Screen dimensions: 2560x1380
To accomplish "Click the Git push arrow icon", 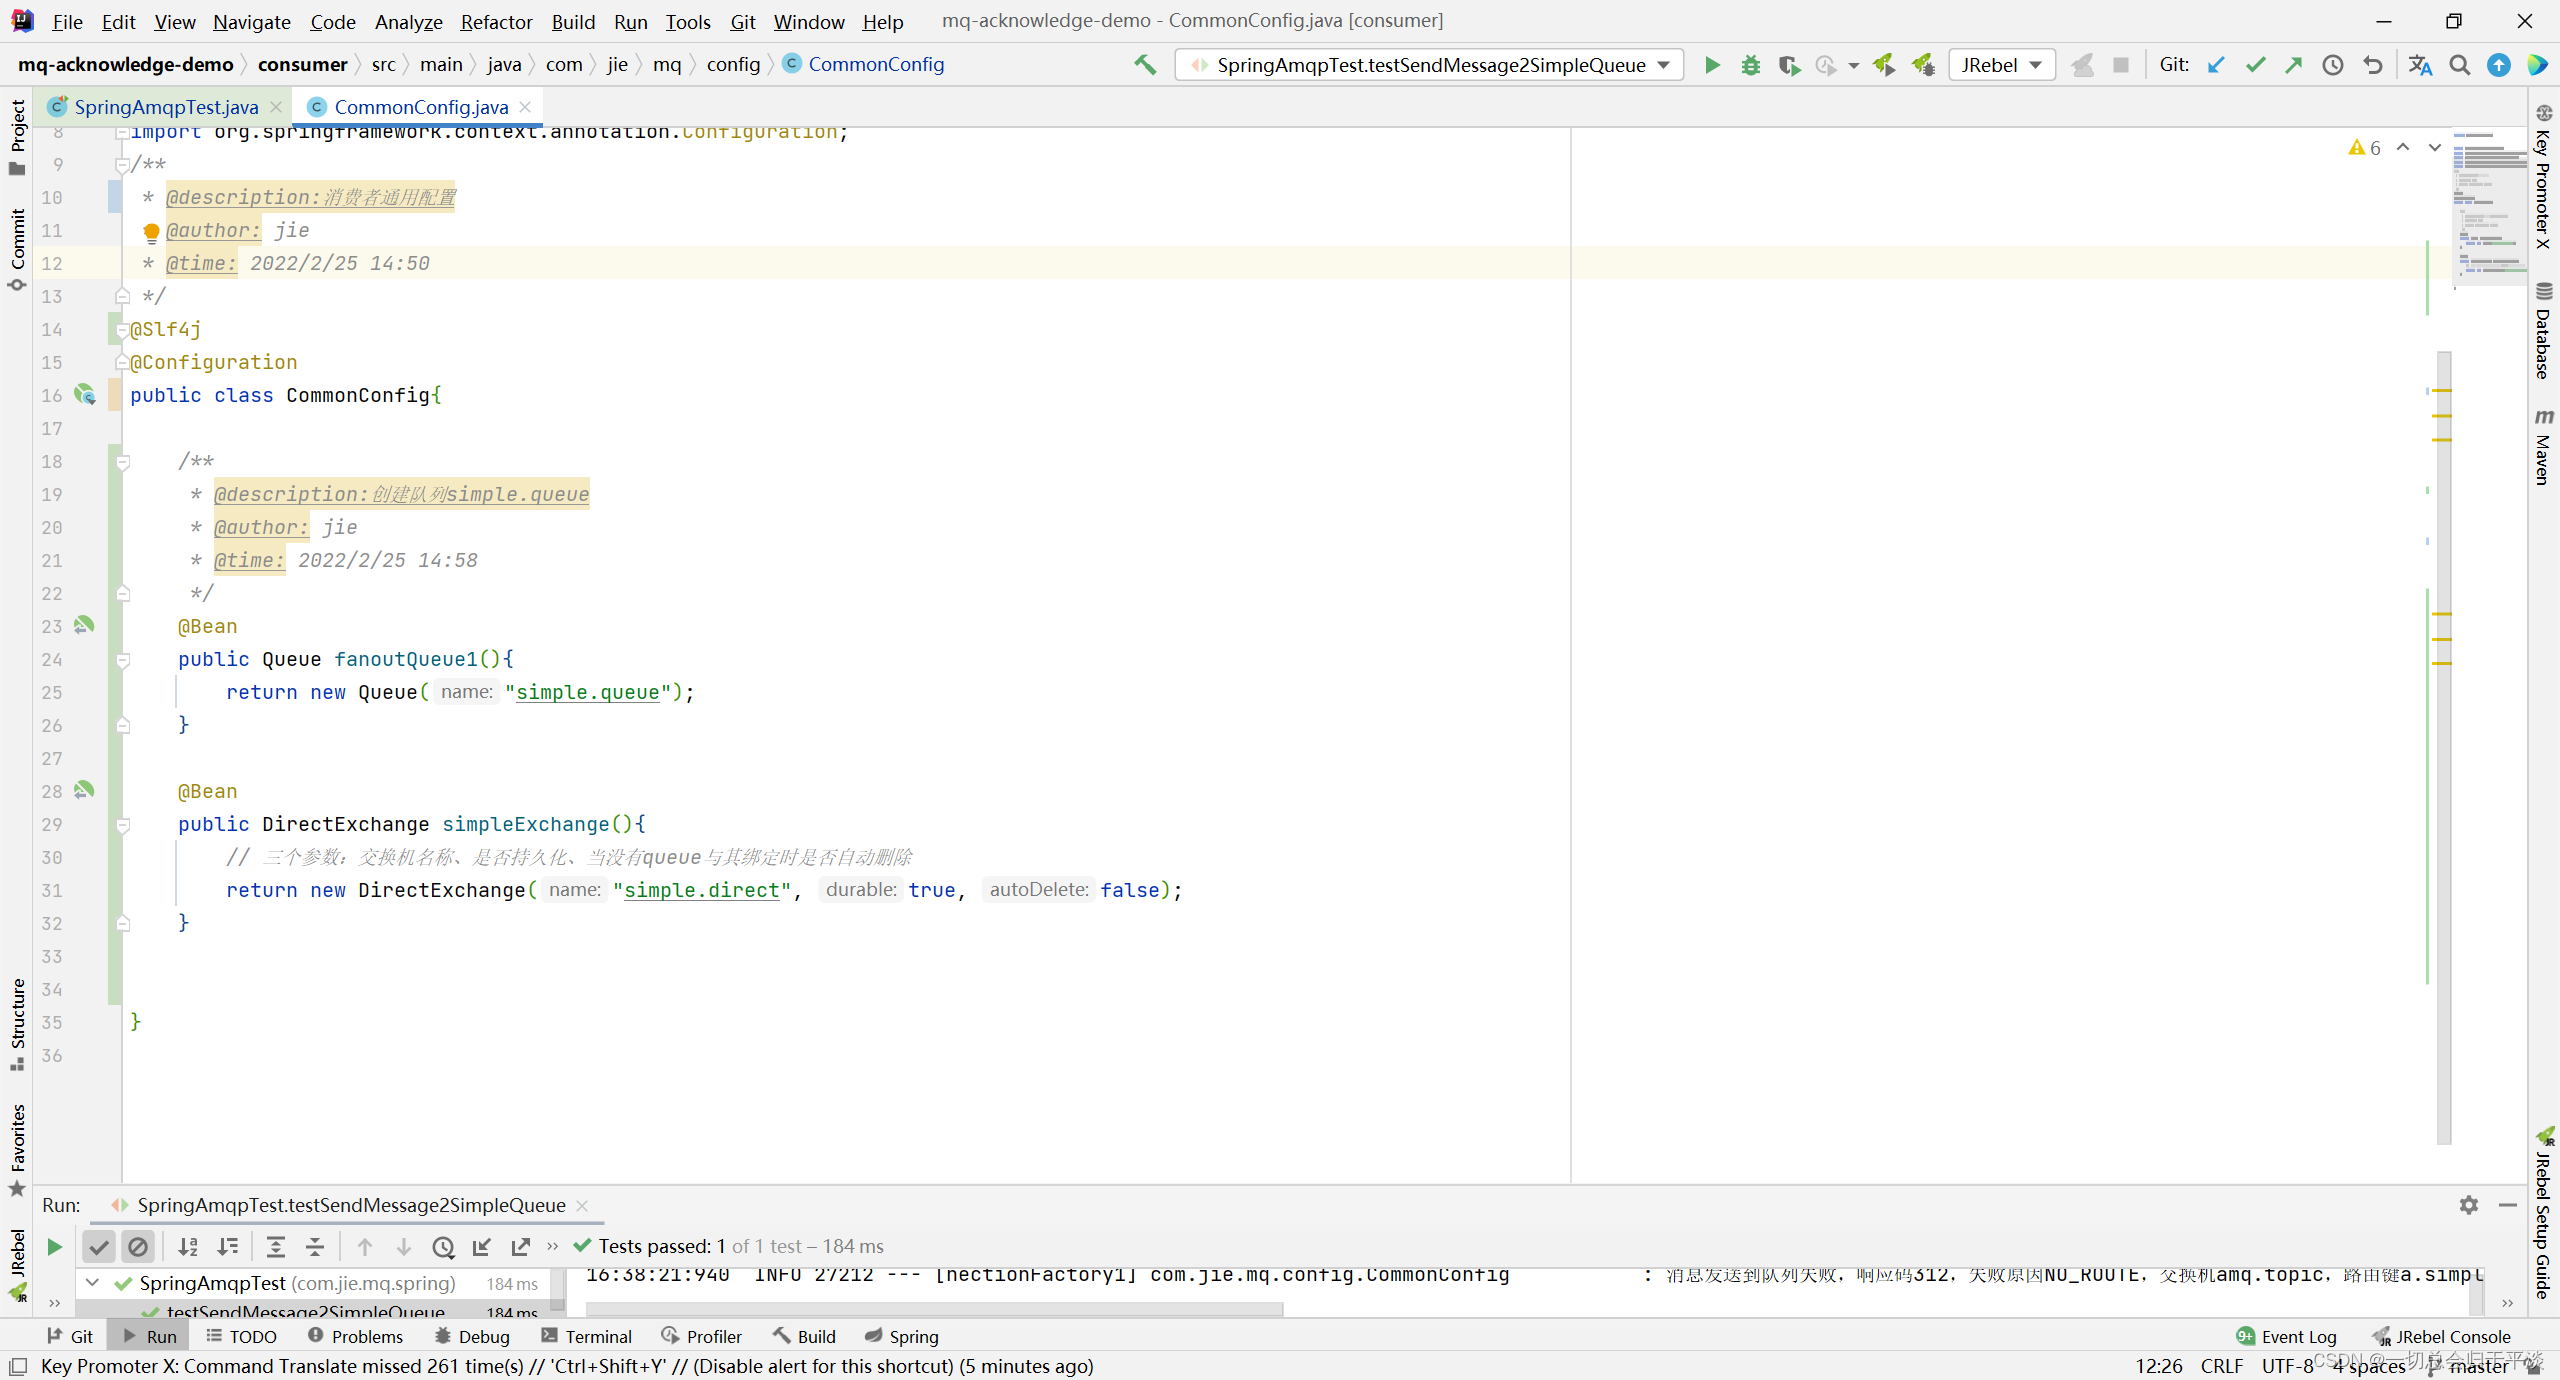I will [x=2294, y=65].
